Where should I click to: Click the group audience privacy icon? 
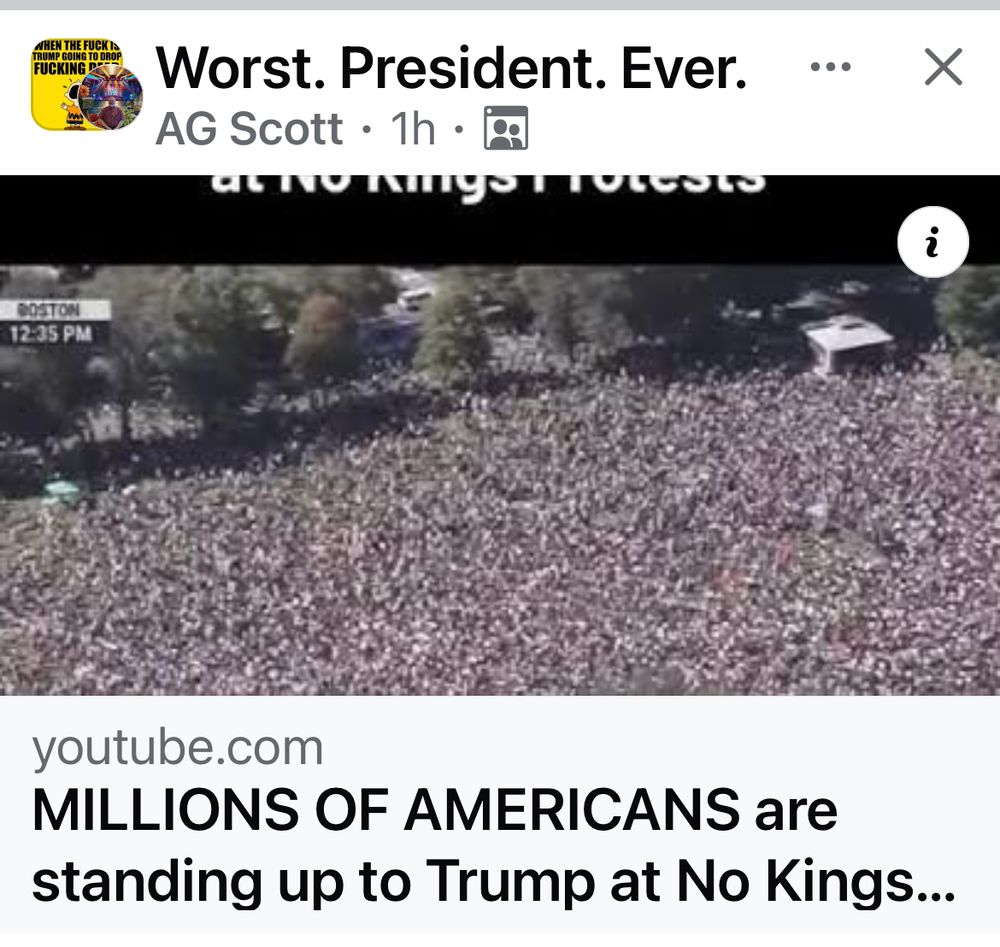[506, 128]
